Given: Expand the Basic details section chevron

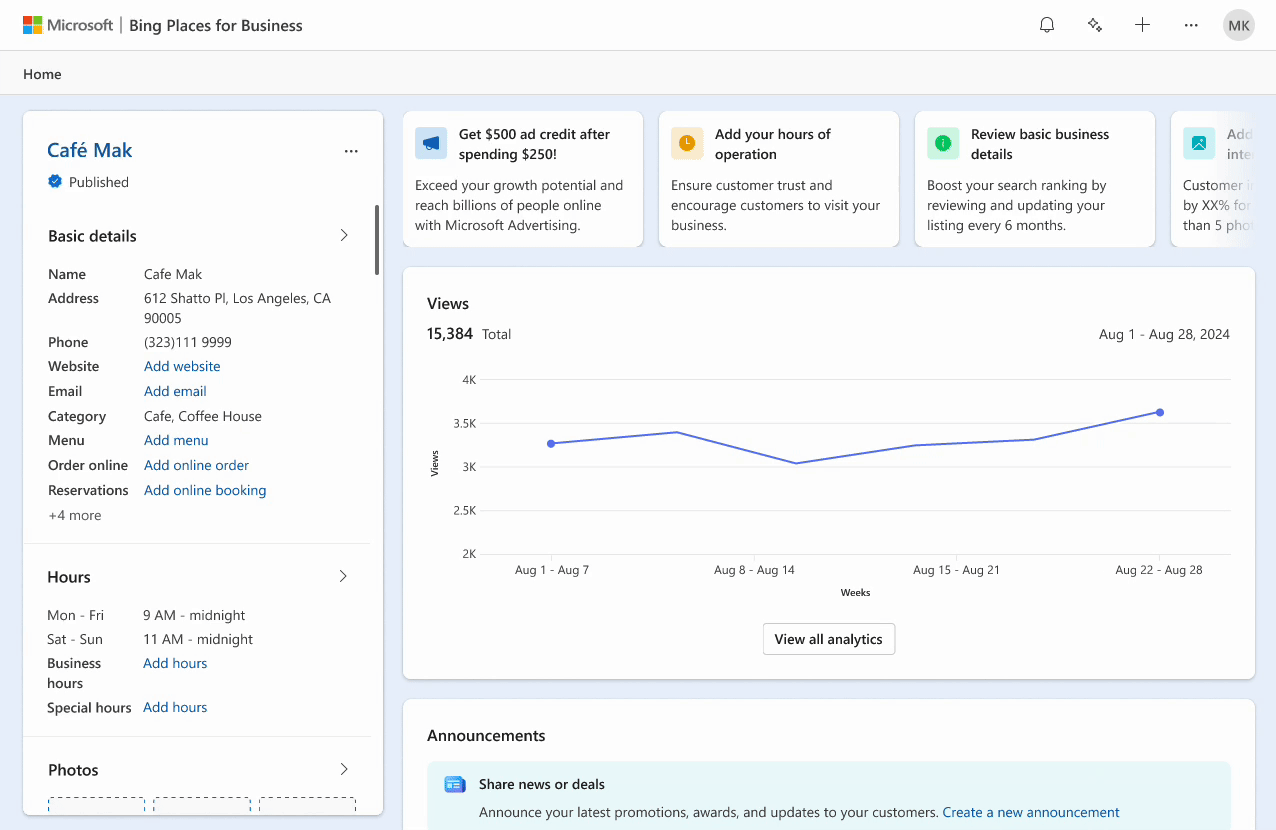Looking at the screenshot, I should click(344, 235).
